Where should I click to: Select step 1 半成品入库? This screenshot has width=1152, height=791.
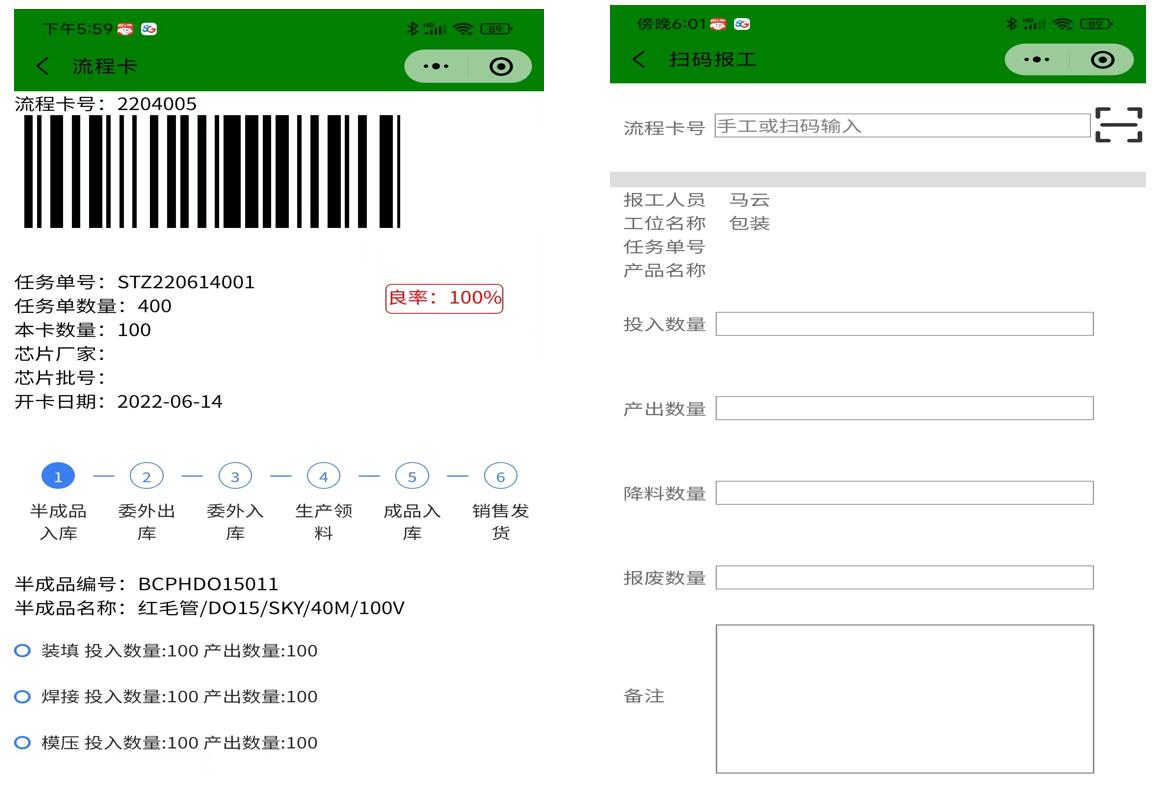(58, 477)
